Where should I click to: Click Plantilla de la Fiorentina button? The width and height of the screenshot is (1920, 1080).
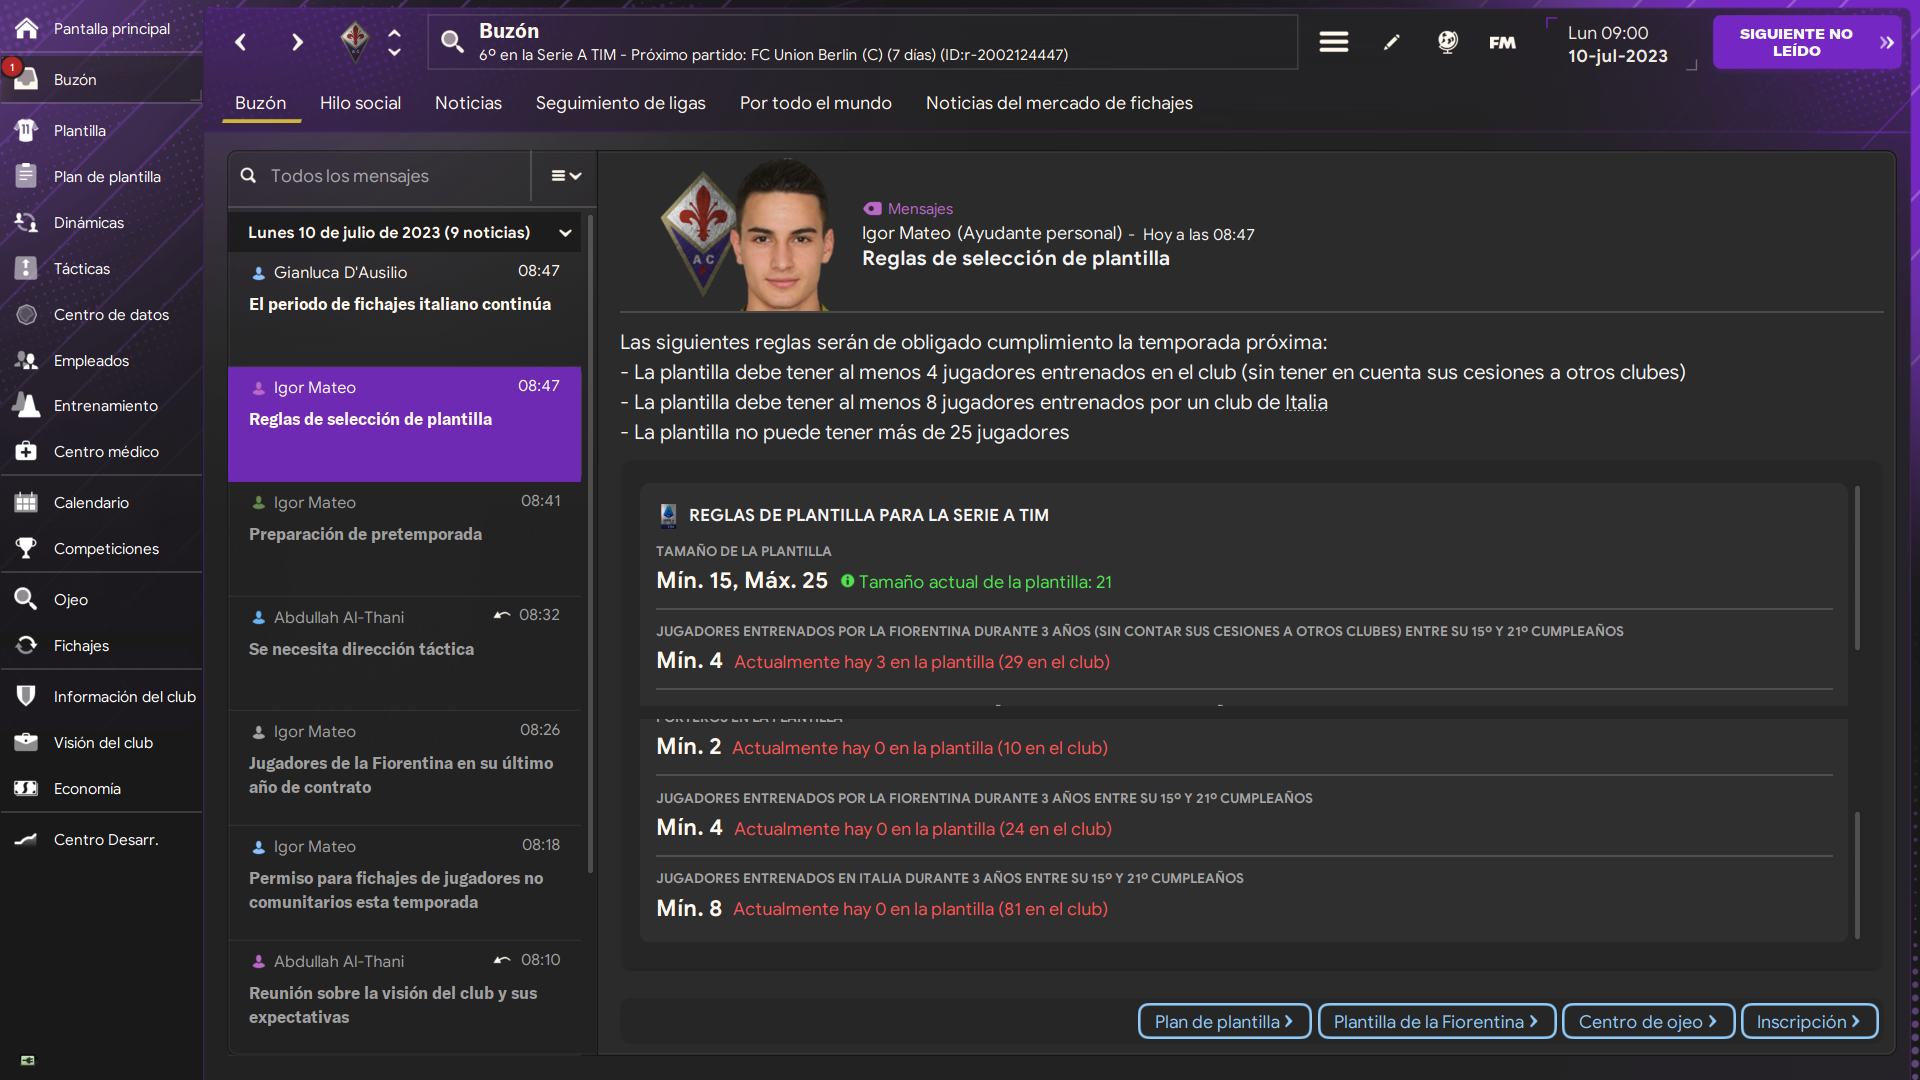pos(1436,1021)
